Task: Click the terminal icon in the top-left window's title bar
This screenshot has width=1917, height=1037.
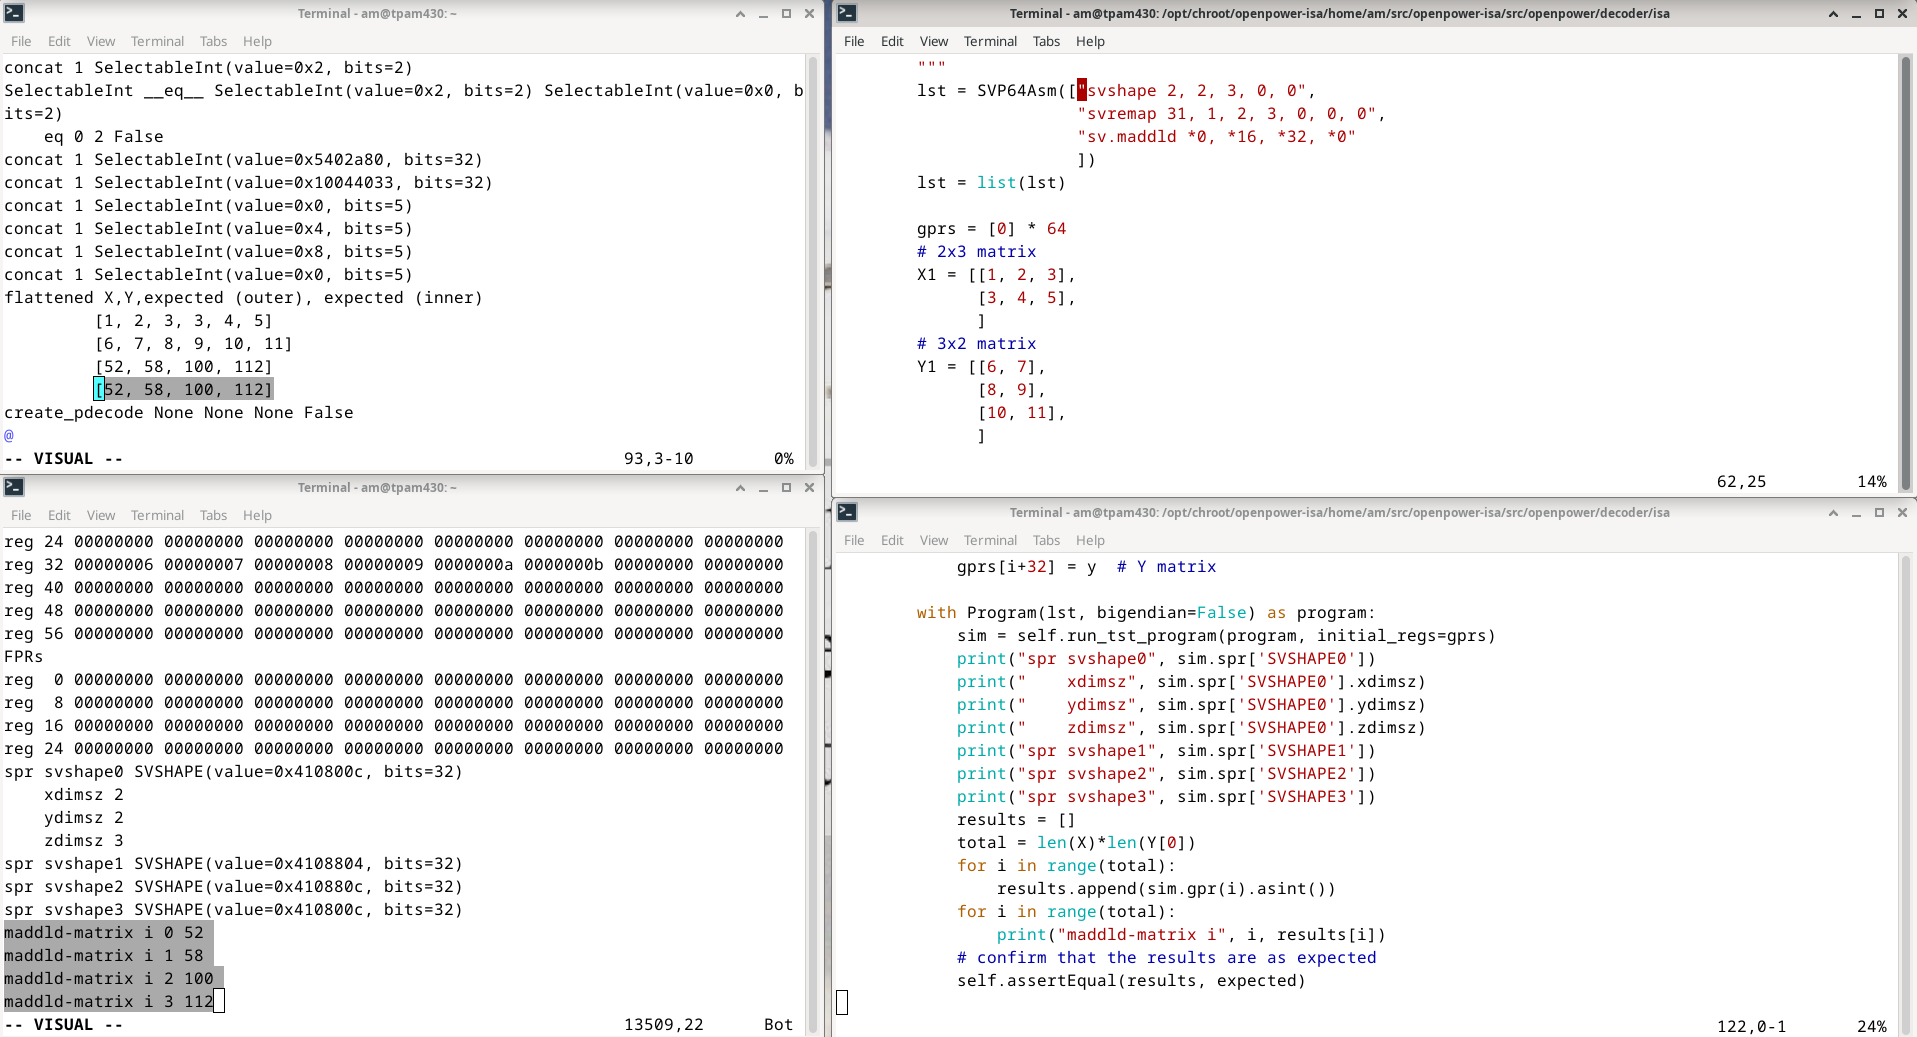Action: click(x=14, y=13)
